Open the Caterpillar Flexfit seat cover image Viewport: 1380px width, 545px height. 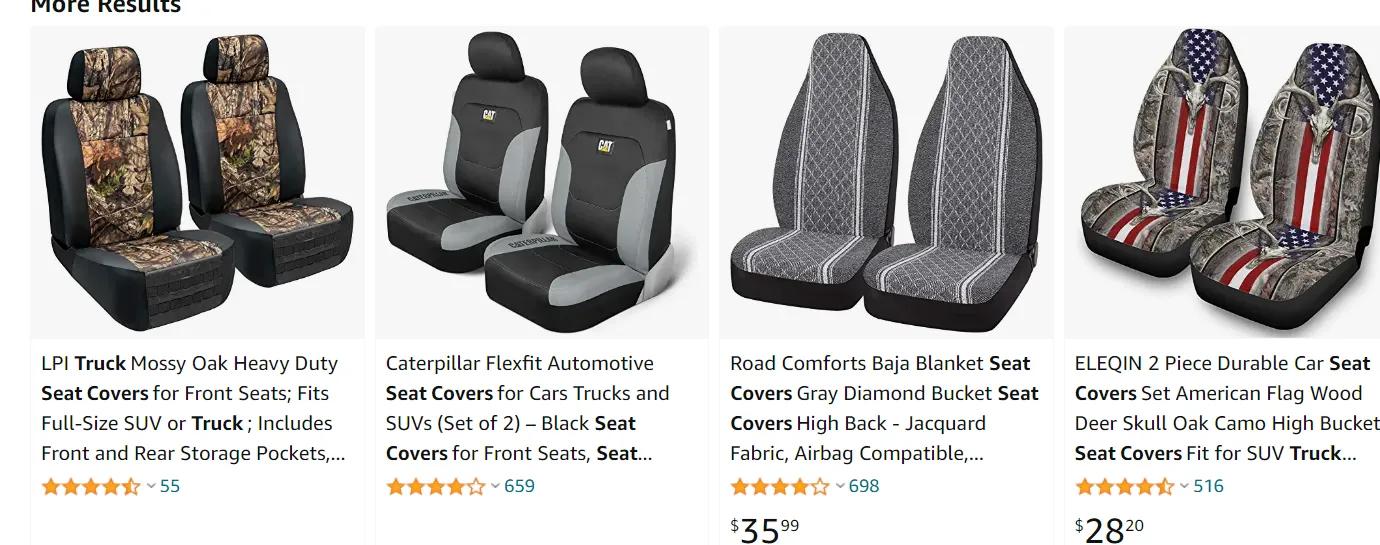[541, 181]
